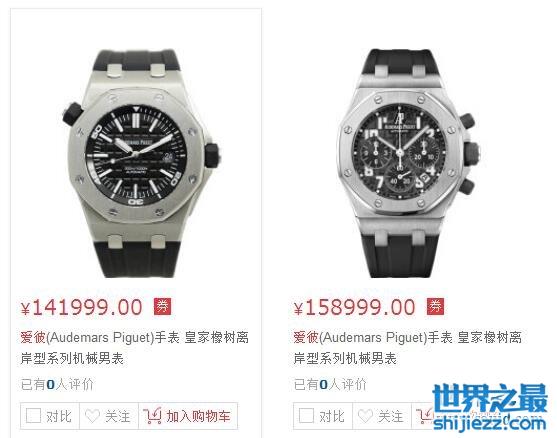Tick the 对比 checkbox for the left watch
The width and height of the screenshot is (557, 438).
point(33,416)
